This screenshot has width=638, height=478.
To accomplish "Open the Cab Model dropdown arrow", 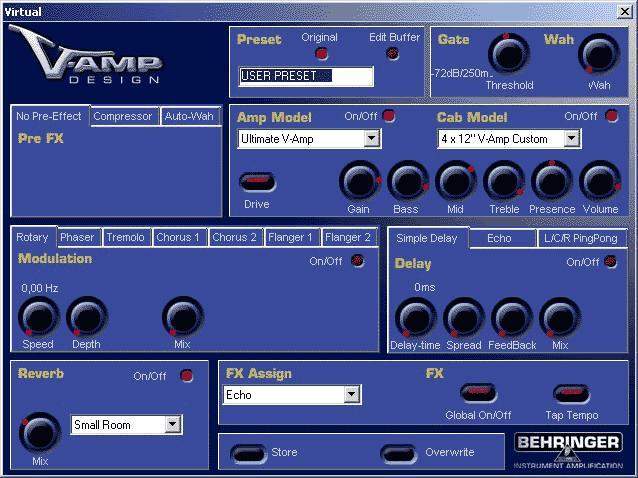I will point(572,139).
